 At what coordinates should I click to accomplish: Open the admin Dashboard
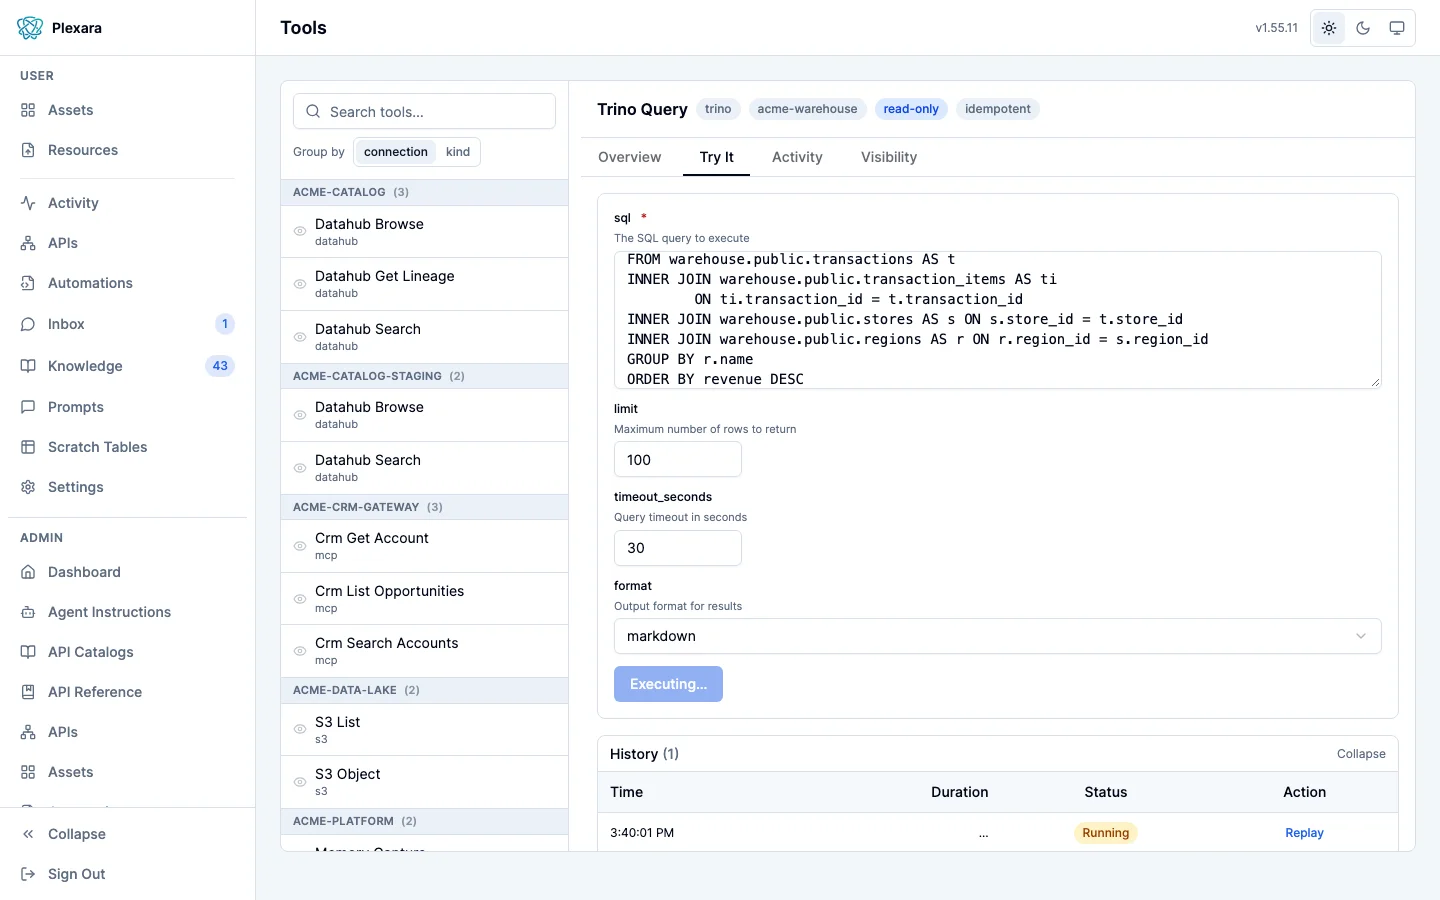coord(127,572)
